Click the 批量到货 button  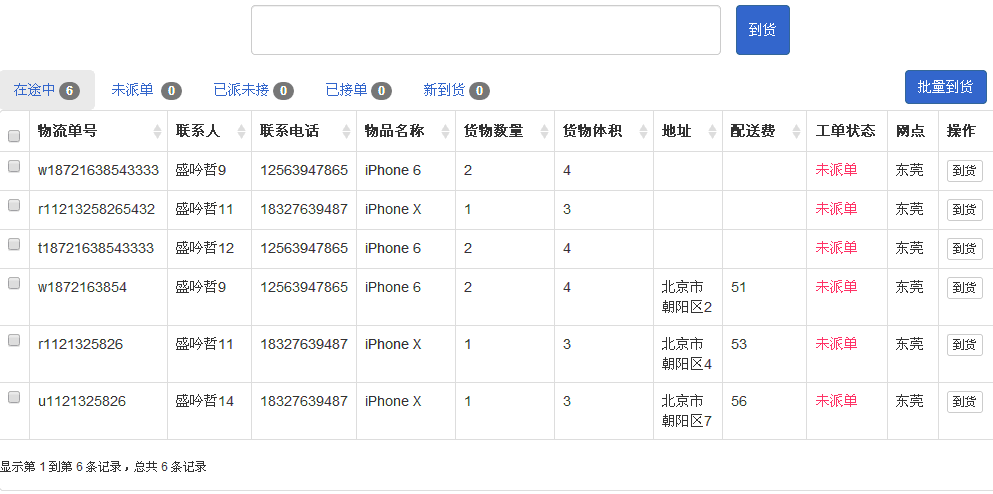coord(946,87)
